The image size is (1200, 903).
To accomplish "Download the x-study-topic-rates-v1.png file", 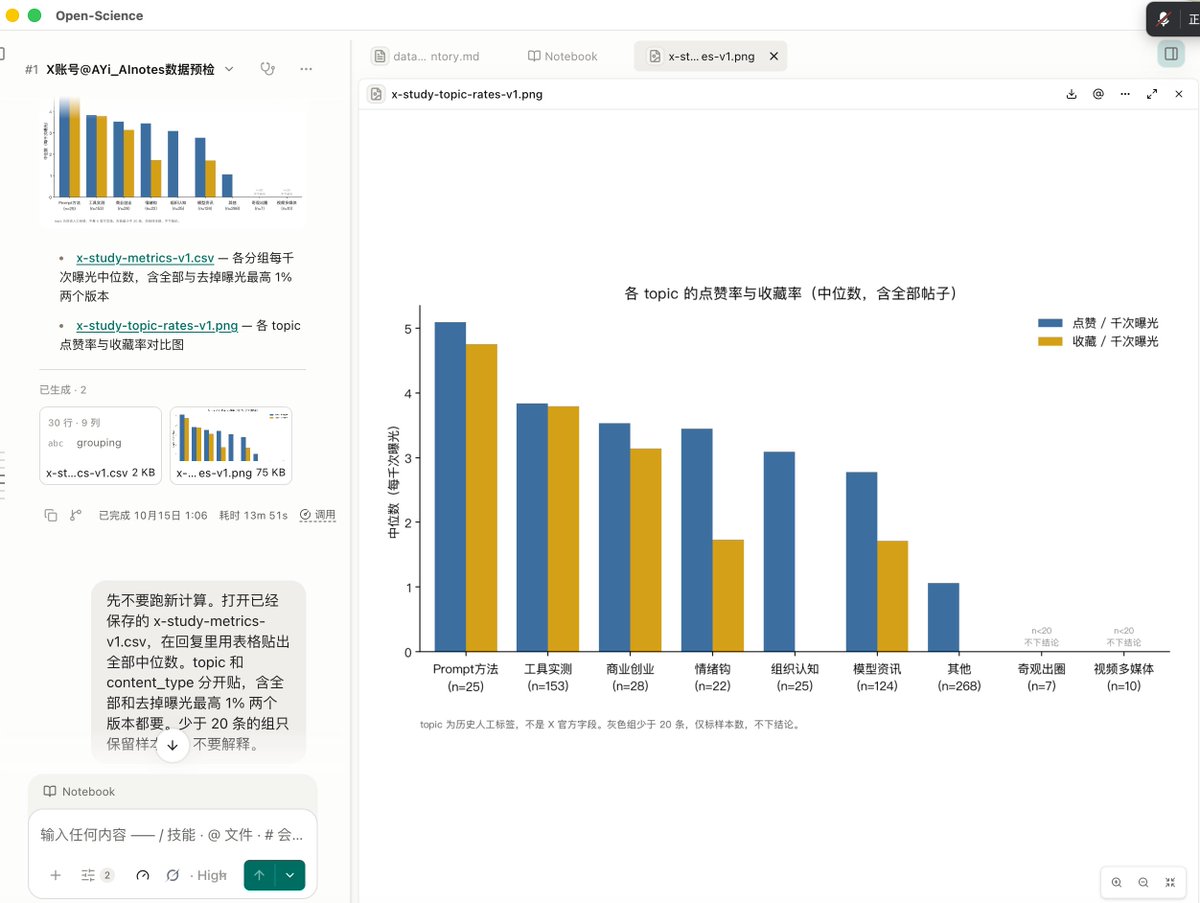I will tap(1072, 94).
